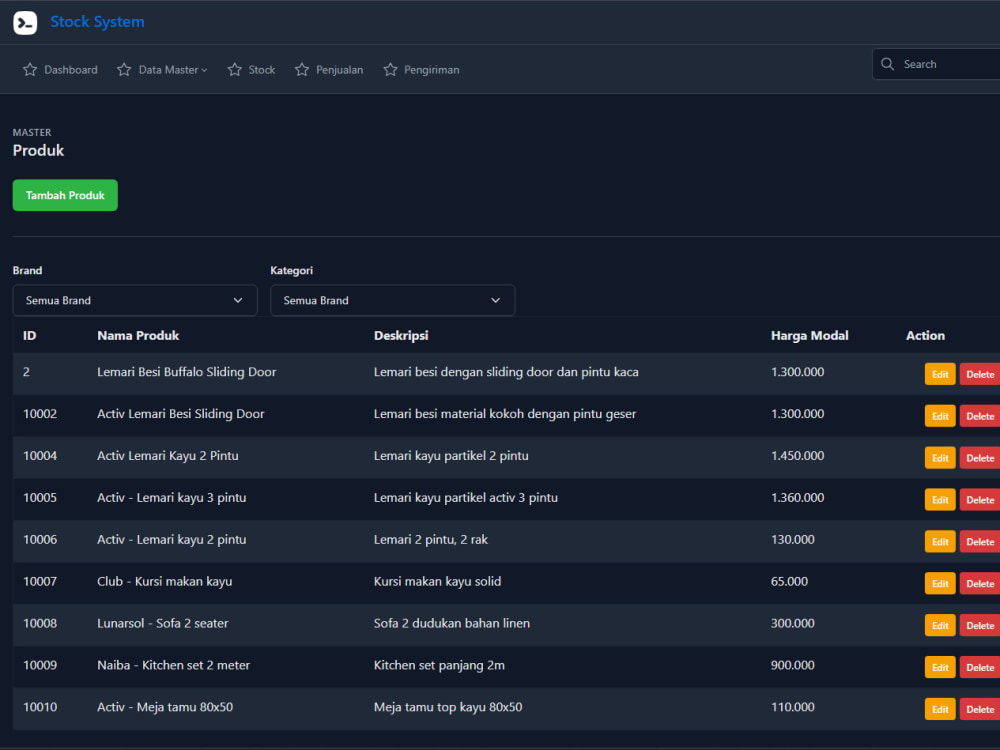Delete Lunarsol - Sofa 2 seater
The height and width of the screenshot is (750, 1000).
click(x=980, y=626)
